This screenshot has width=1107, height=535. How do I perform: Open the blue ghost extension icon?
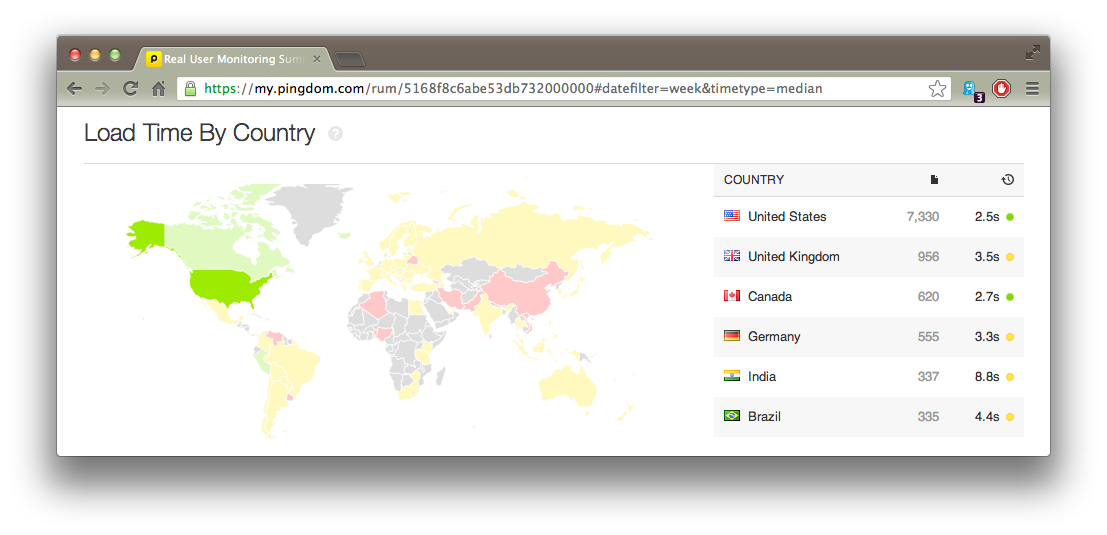(x=972, y=90)
